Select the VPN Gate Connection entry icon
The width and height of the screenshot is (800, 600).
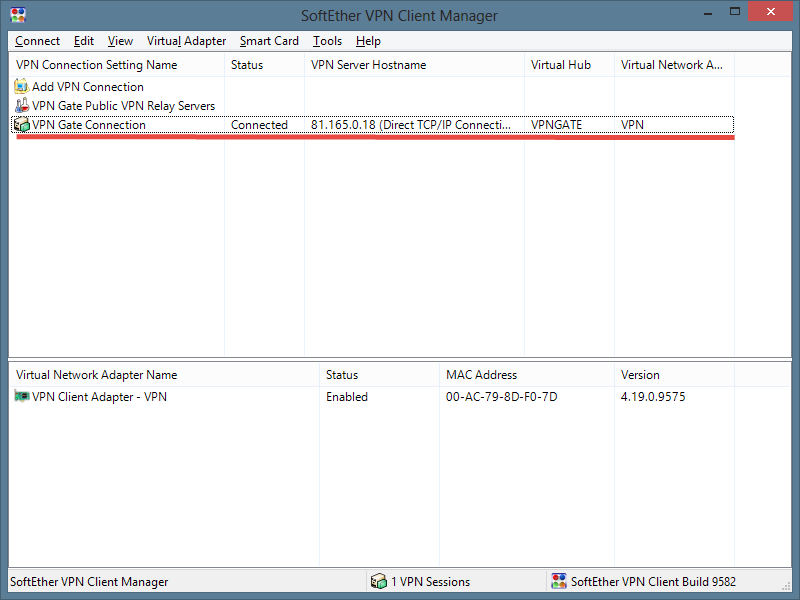(22, 125)
